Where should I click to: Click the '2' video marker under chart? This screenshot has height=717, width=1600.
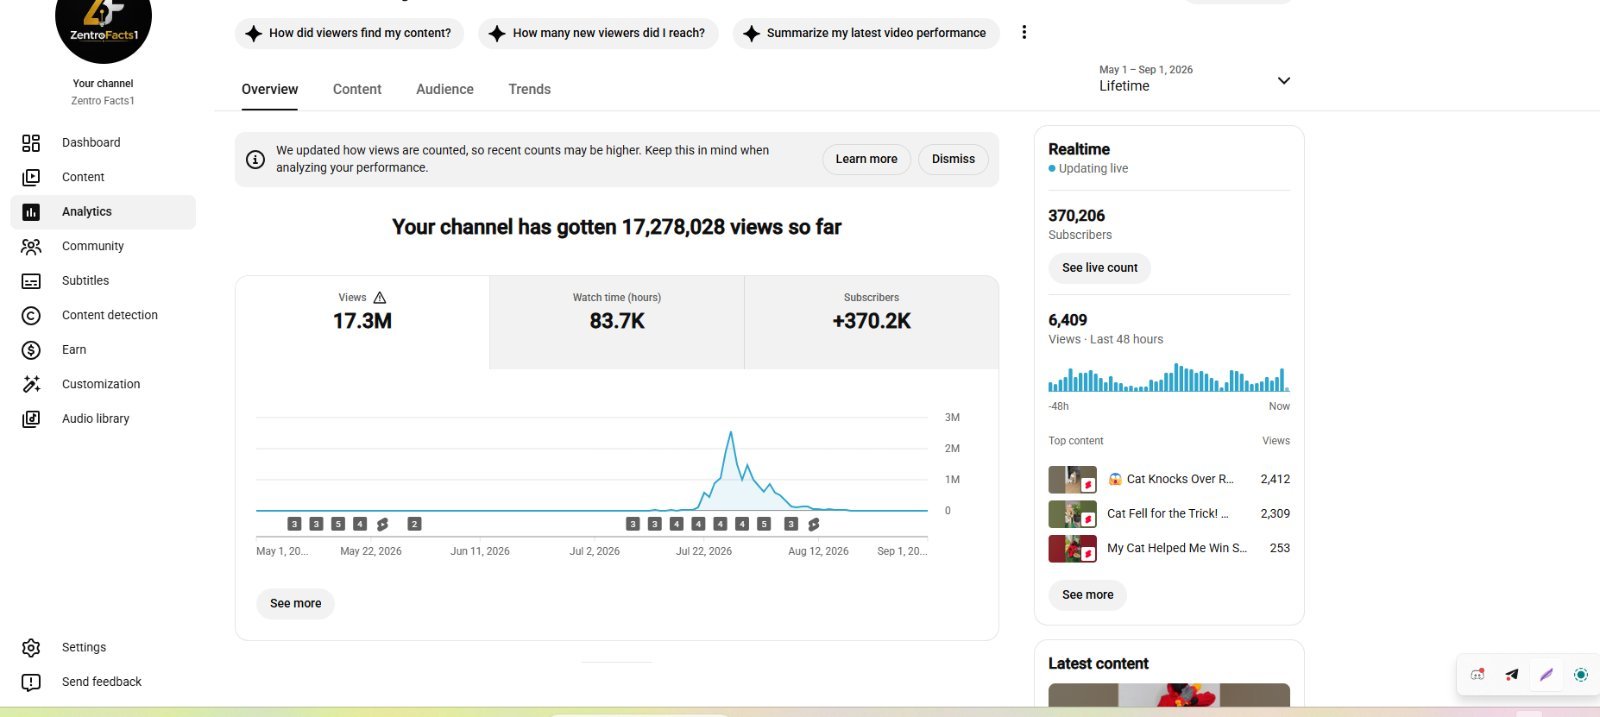click(x=414, y=524)
